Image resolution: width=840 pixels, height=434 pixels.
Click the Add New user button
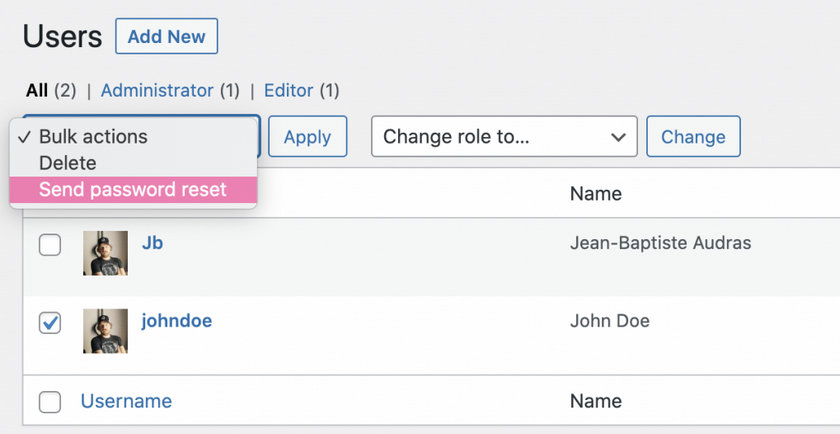[x=166, y=37]
